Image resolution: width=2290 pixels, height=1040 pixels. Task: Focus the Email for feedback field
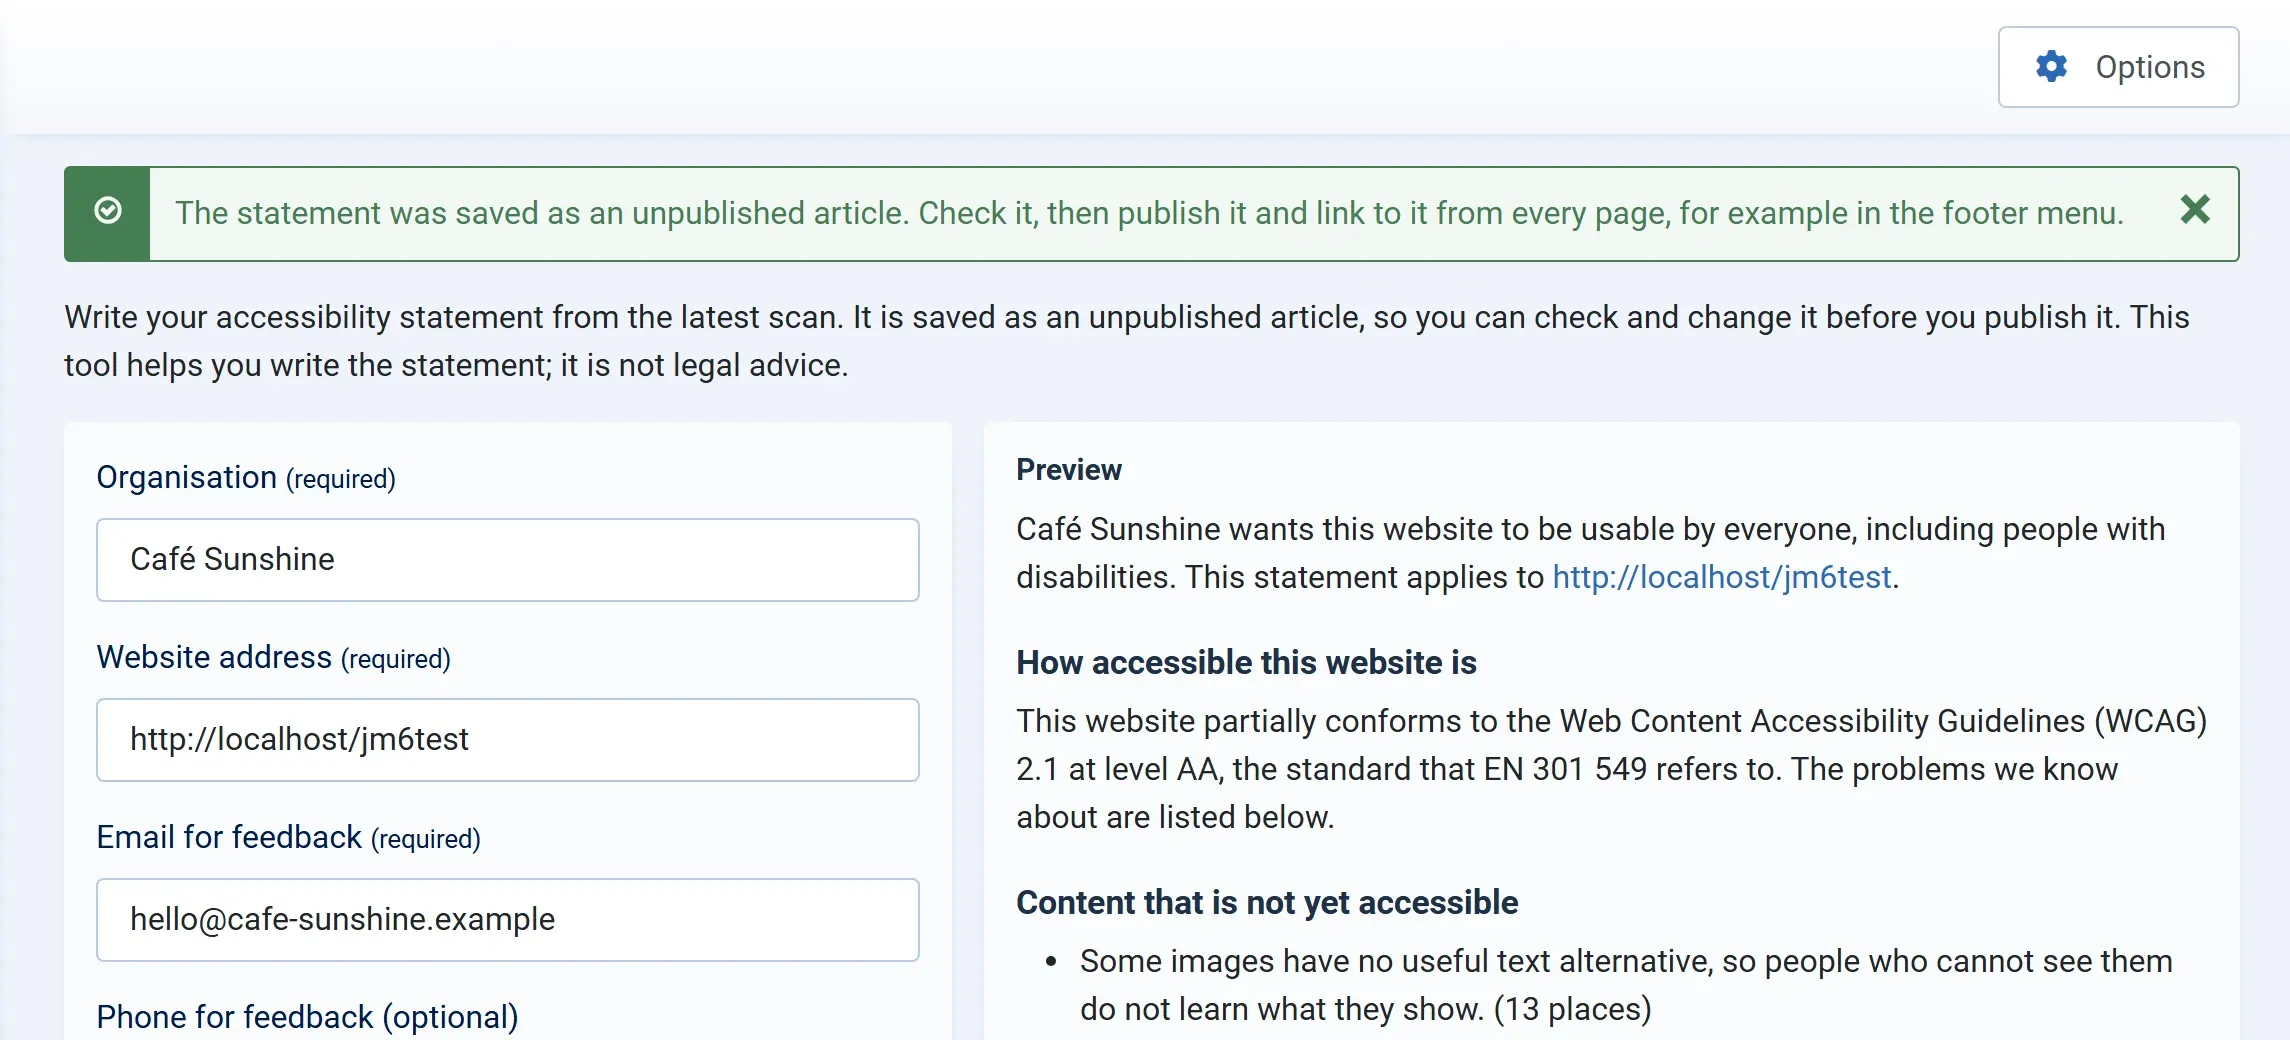tap(508, 920)
